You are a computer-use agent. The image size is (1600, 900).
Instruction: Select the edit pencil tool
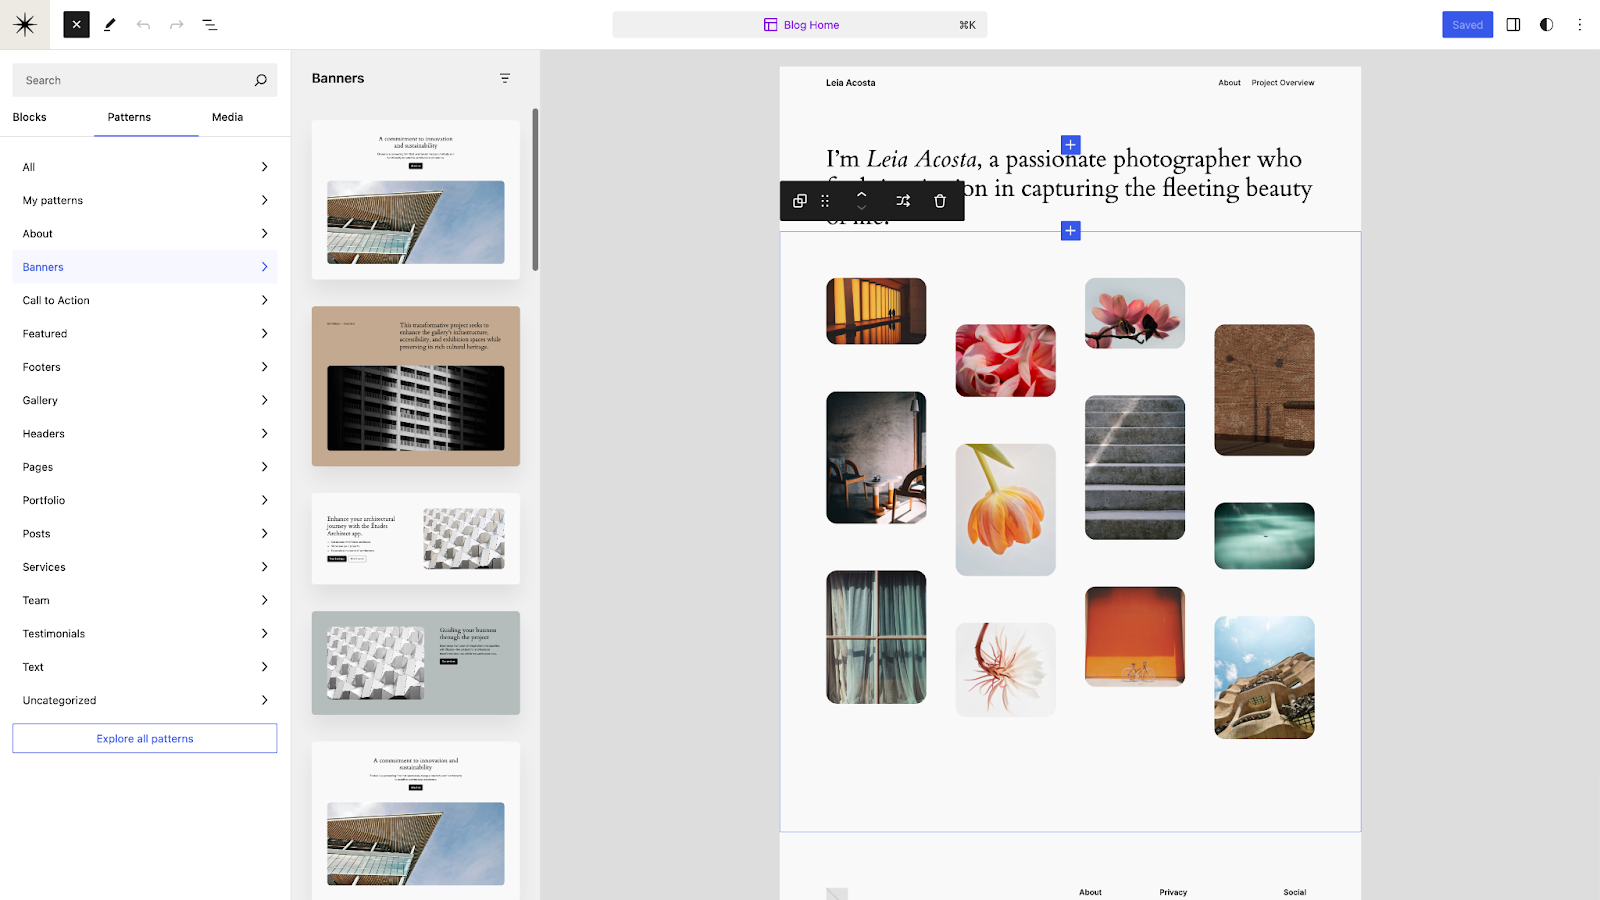tap(110, 24)
